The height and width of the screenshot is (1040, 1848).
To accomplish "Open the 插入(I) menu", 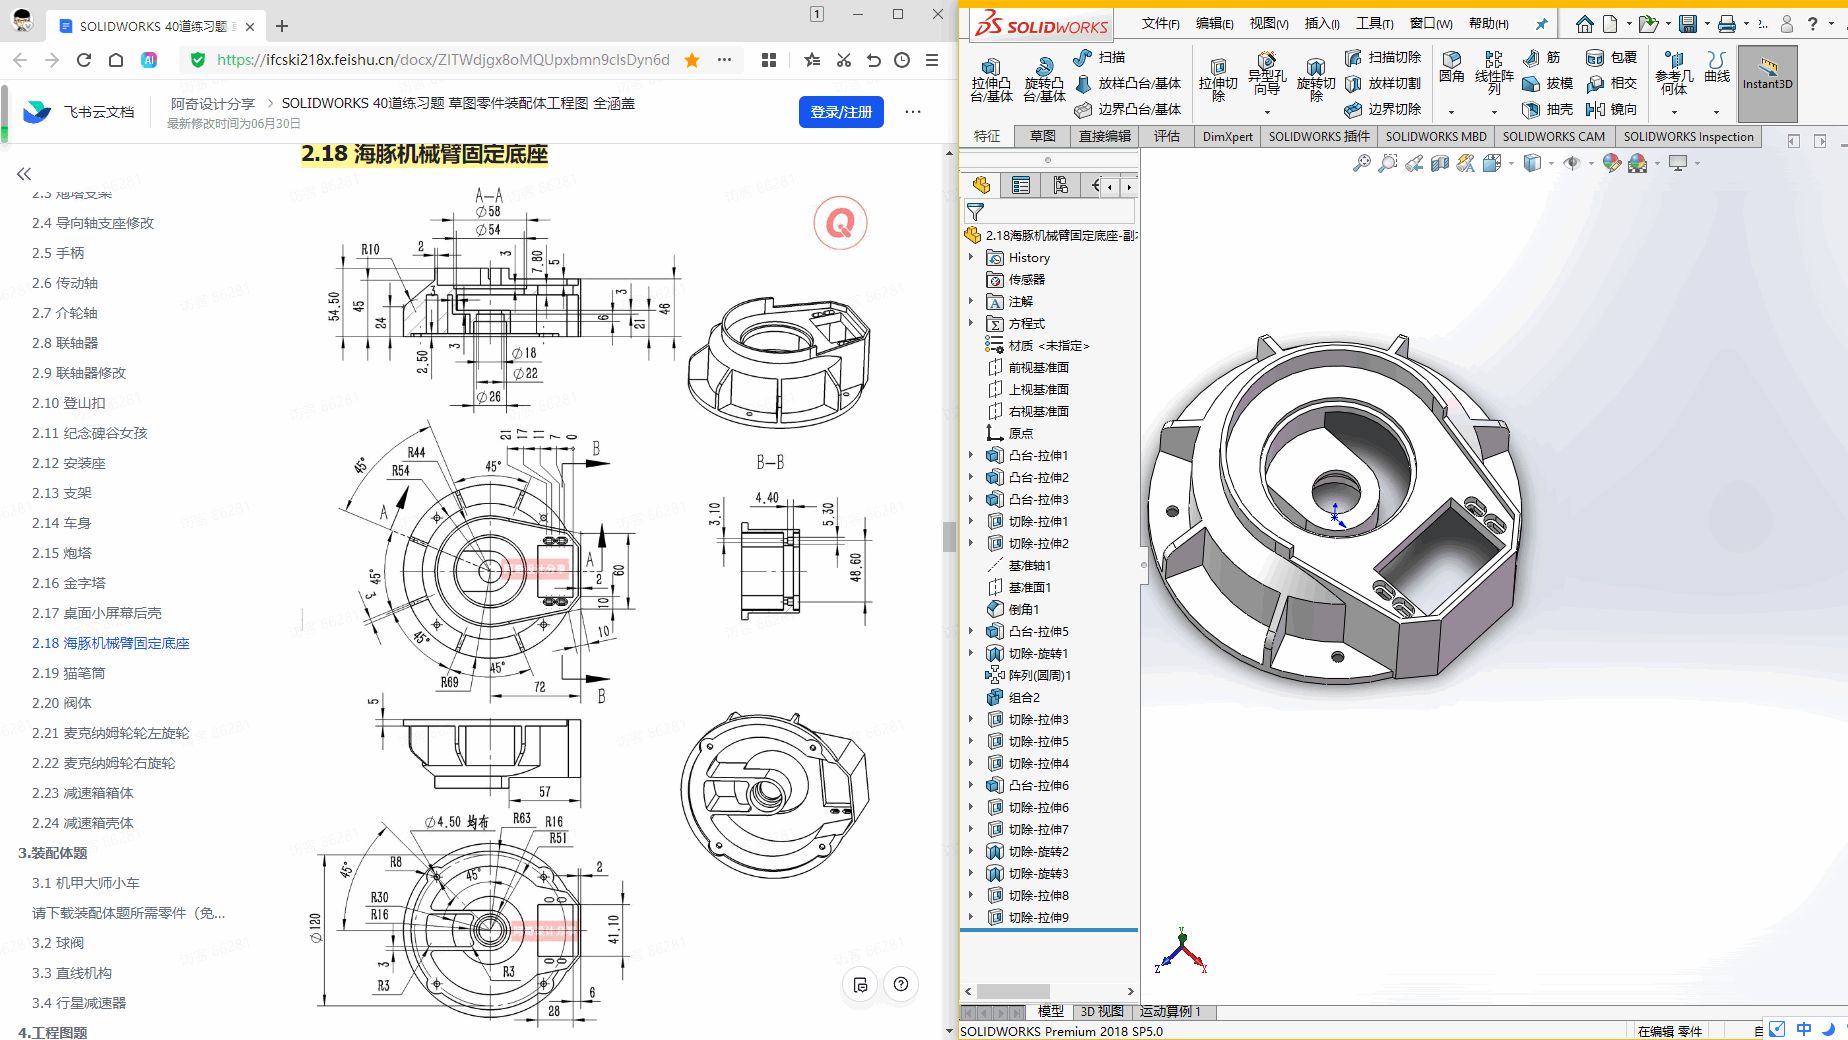I will (x=1322, y=24).
